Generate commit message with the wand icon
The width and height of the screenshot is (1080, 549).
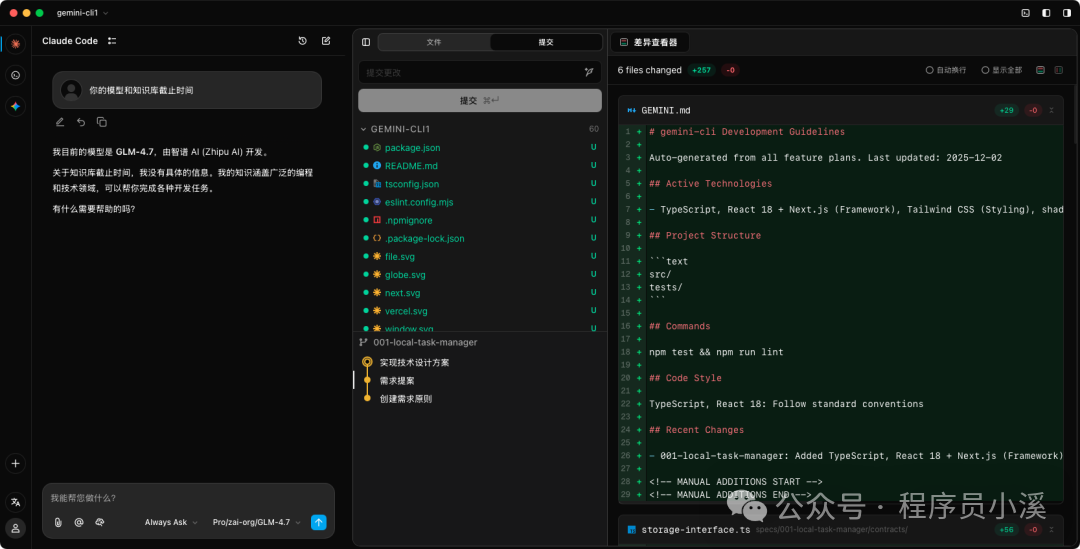[x=589, y=72]
